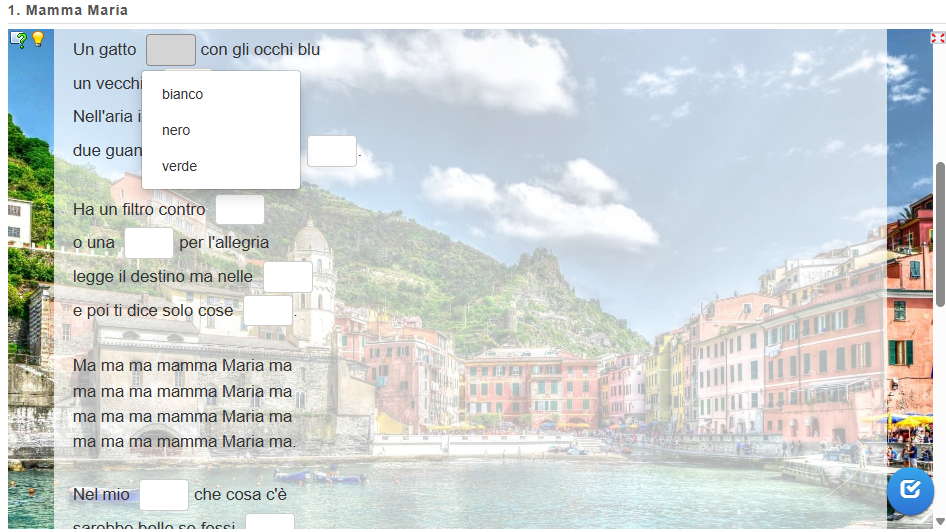Open the gap after 'sarebbe bello se fossi'
Screen dimensions: 946x532
click(x=270, y=522)
